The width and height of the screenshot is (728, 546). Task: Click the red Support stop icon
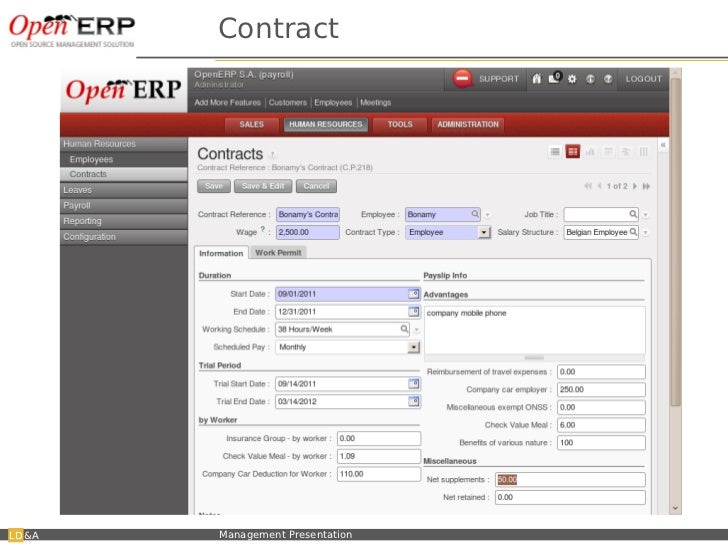click(x=462, y=78)
